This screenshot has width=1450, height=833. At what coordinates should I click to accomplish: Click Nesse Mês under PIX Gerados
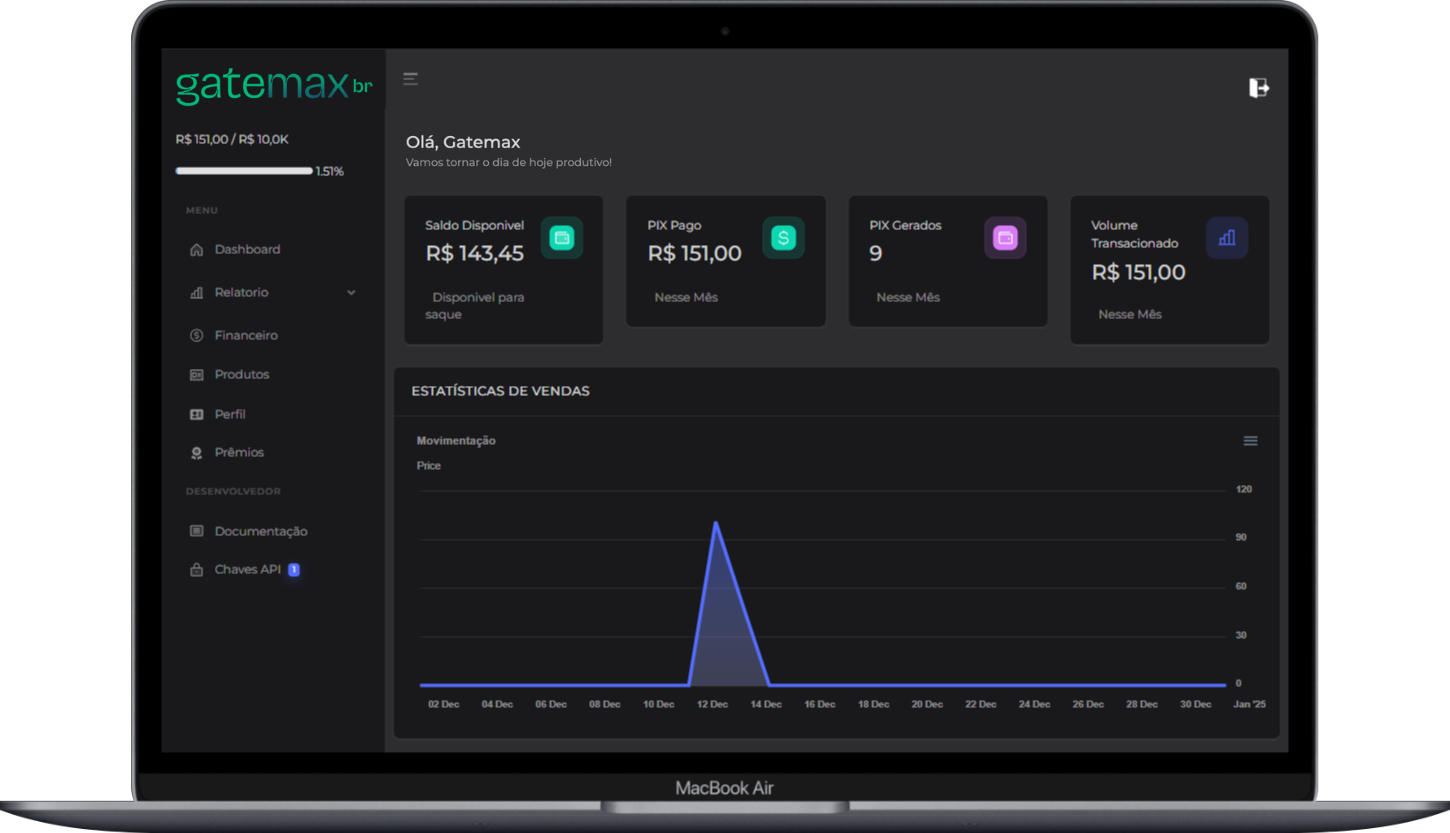(908, 298)
